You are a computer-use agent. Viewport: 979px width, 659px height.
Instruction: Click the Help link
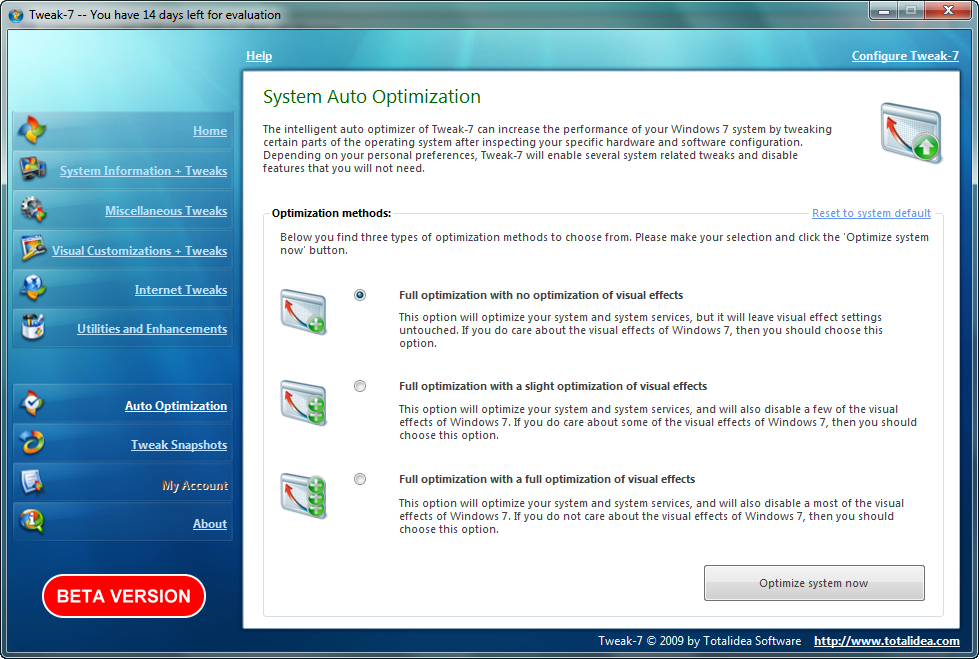[259, 56]
